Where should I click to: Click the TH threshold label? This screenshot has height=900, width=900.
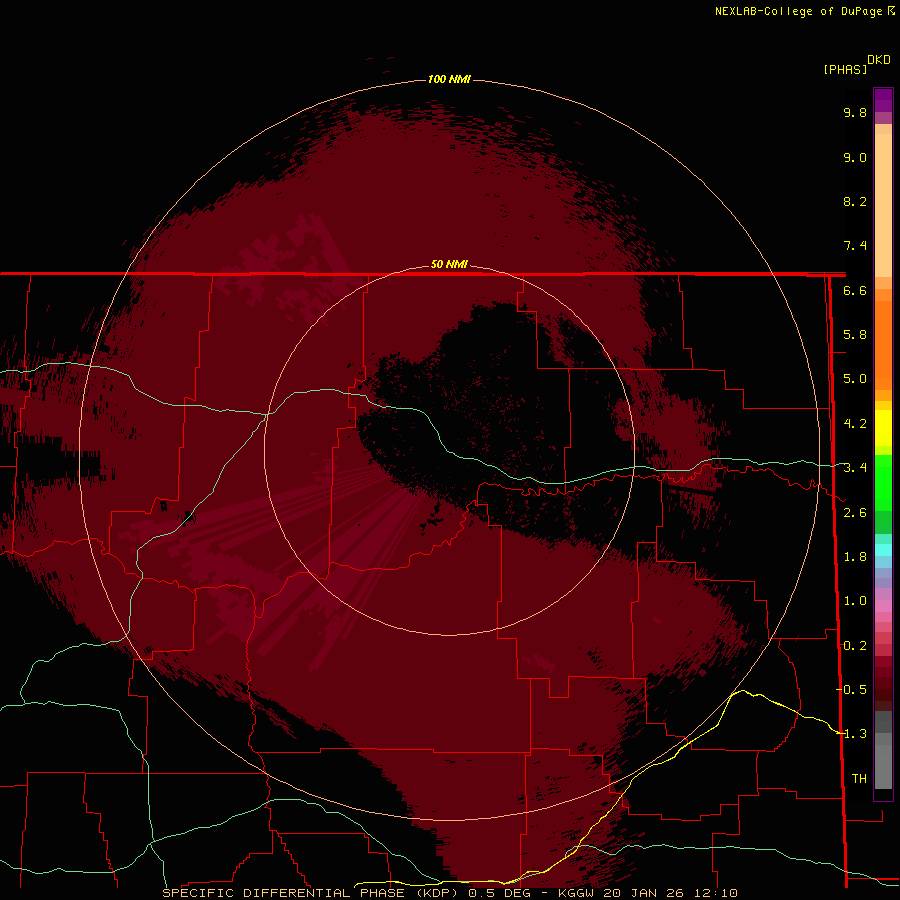tap(859, 779)
